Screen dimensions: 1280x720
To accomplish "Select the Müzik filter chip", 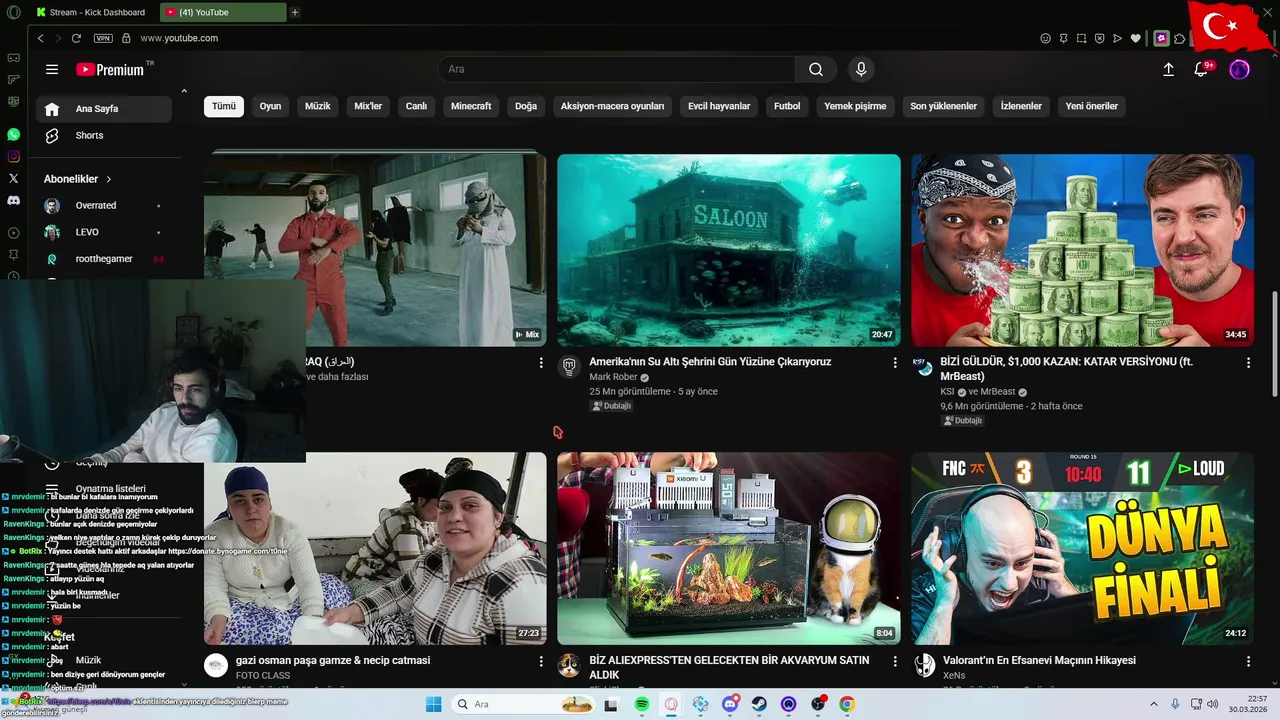I will pyautogui.click(x=317, y=106).
